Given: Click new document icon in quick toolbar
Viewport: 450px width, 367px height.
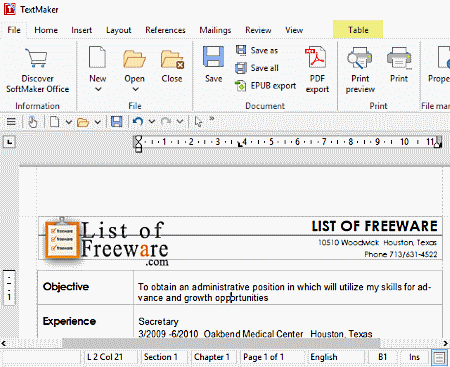Looking at the screenshot, I should pos(54,122).
